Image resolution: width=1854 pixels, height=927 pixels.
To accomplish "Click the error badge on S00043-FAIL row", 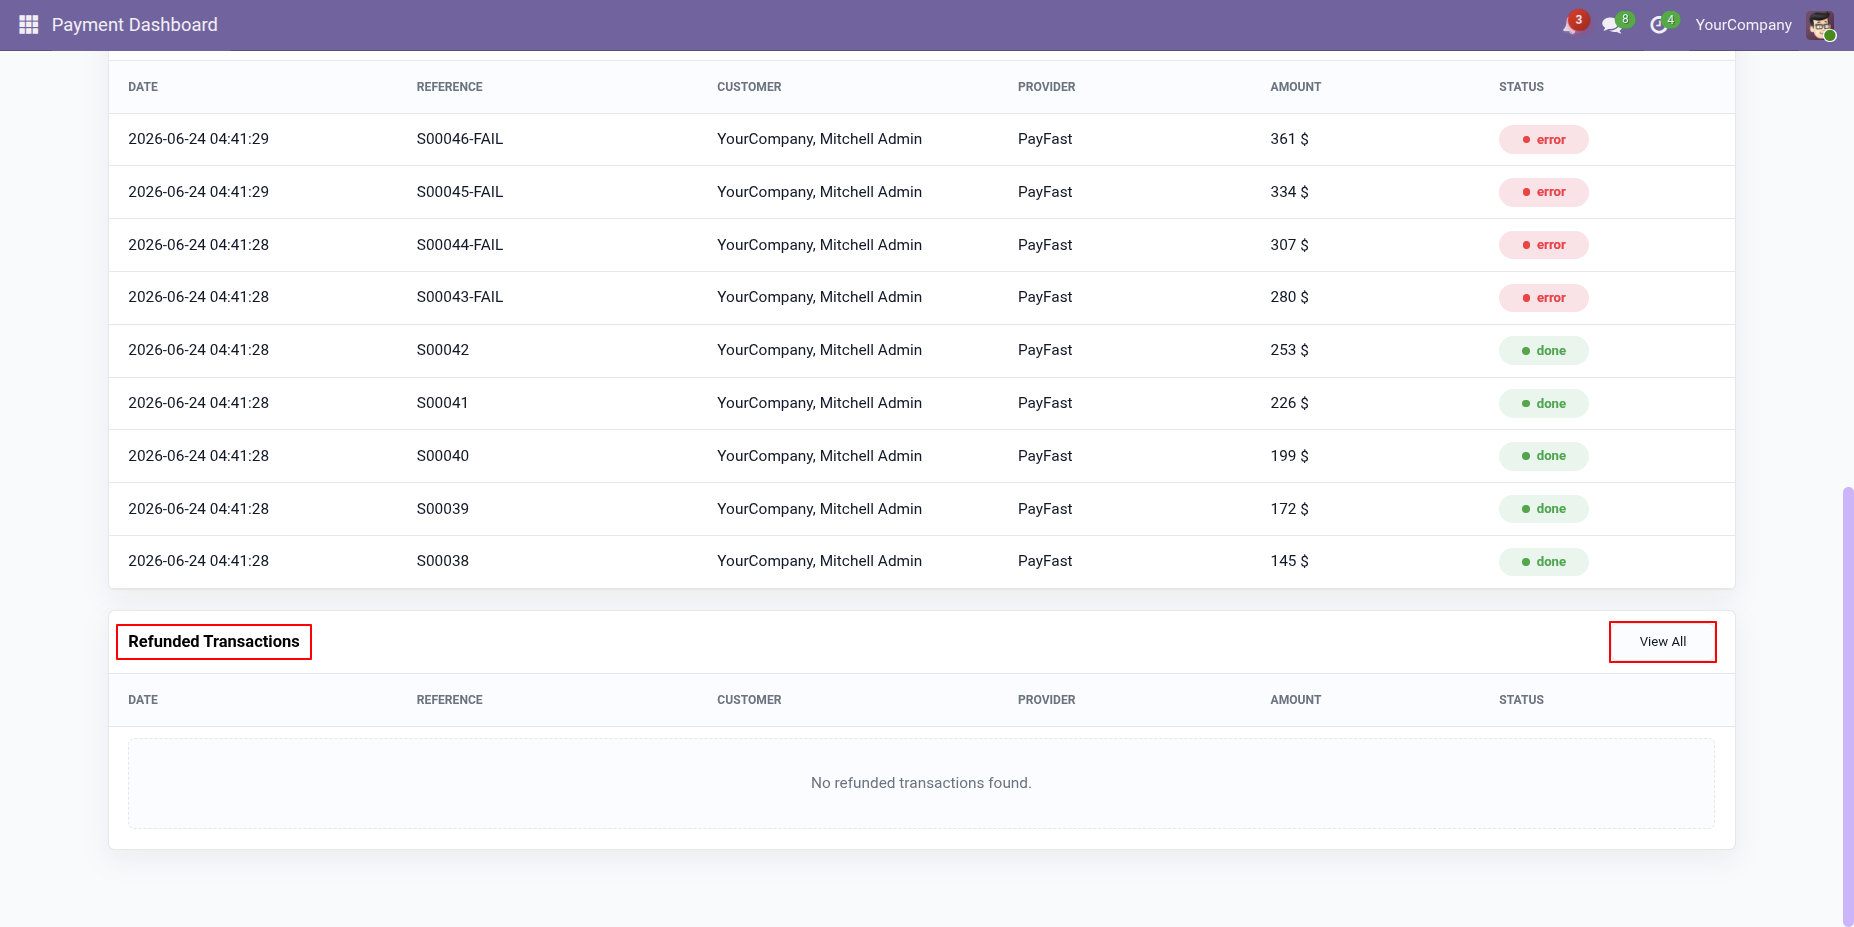I will pyautogui.click(x=1543, y=298).
